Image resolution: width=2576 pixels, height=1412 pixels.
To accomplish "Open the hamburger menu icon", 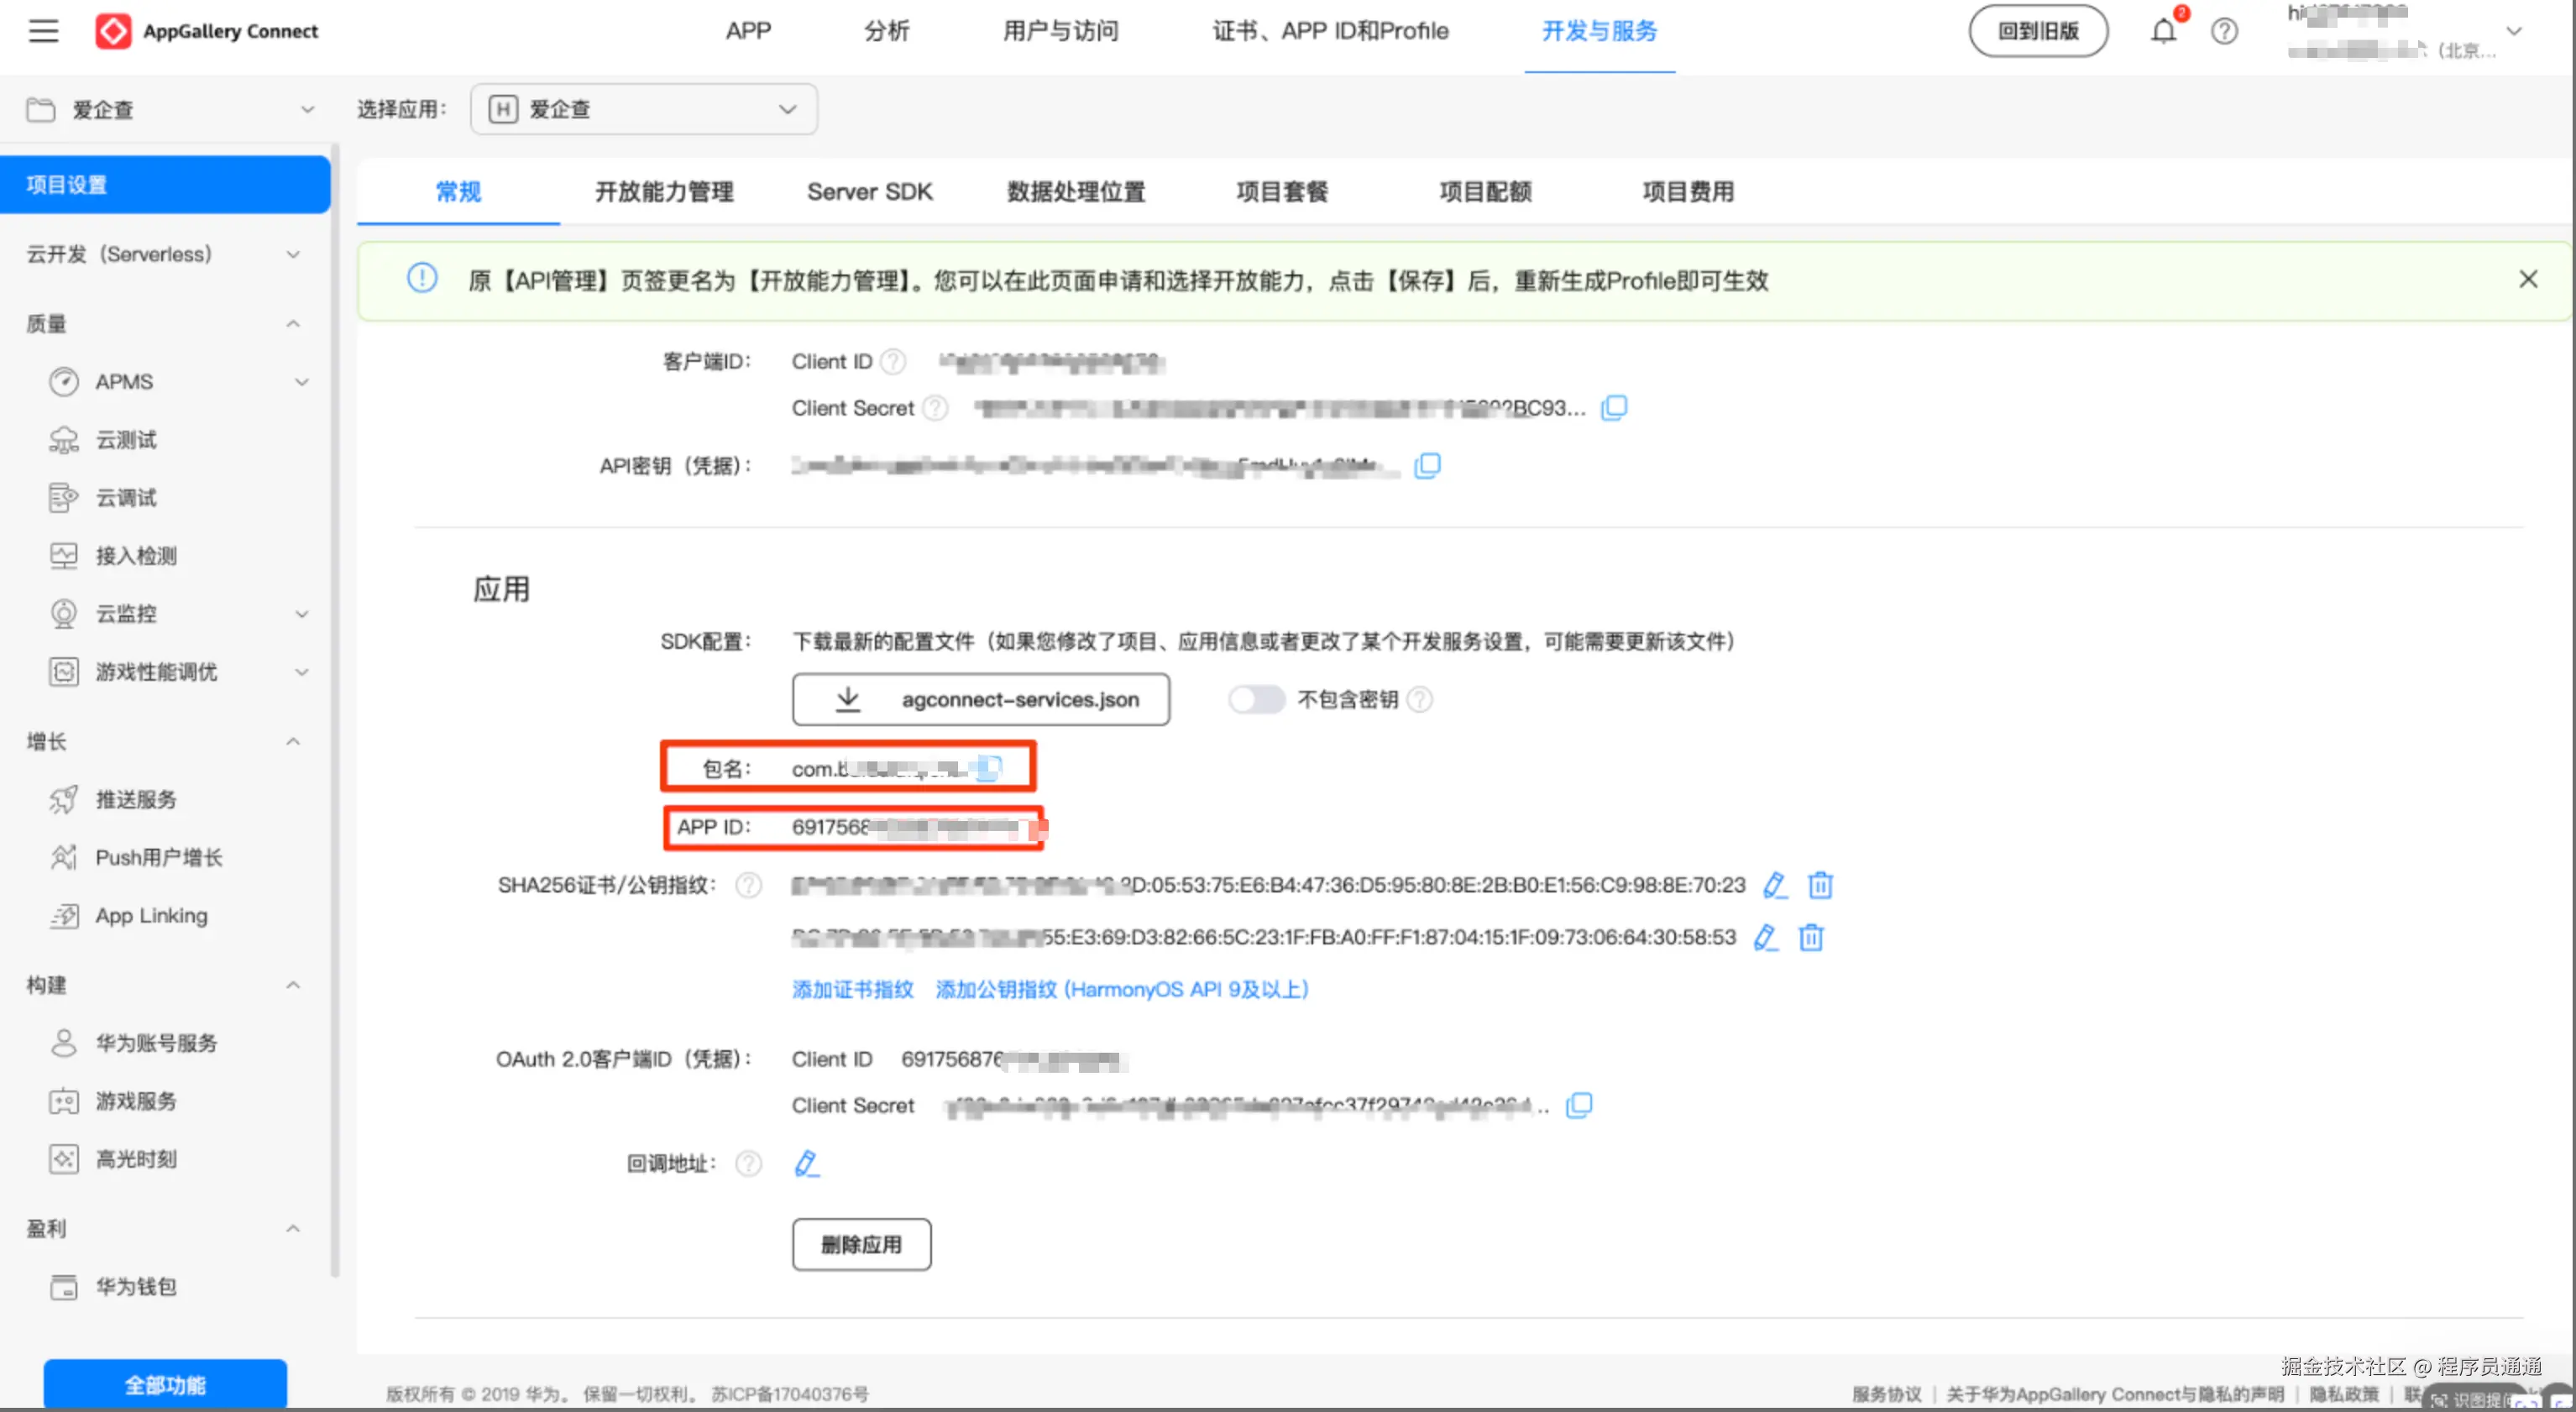I will (43, 31).
